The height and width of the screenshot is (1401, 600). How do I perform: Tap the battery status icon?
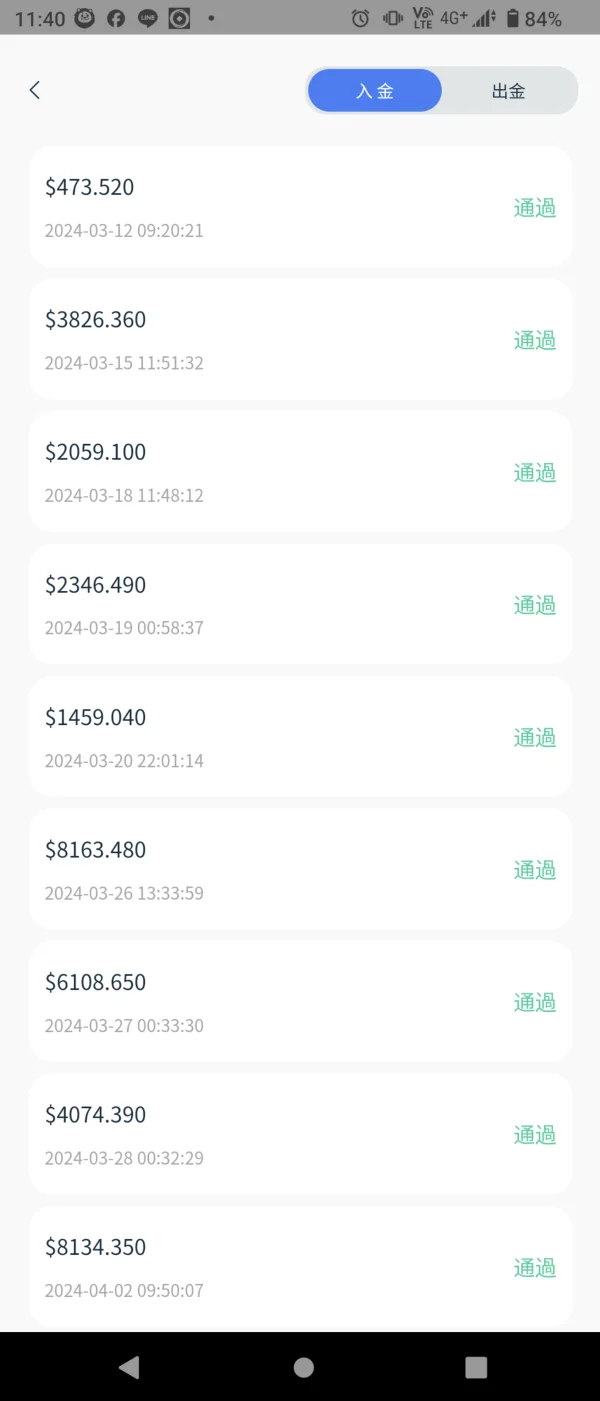[x=513, y=18]
